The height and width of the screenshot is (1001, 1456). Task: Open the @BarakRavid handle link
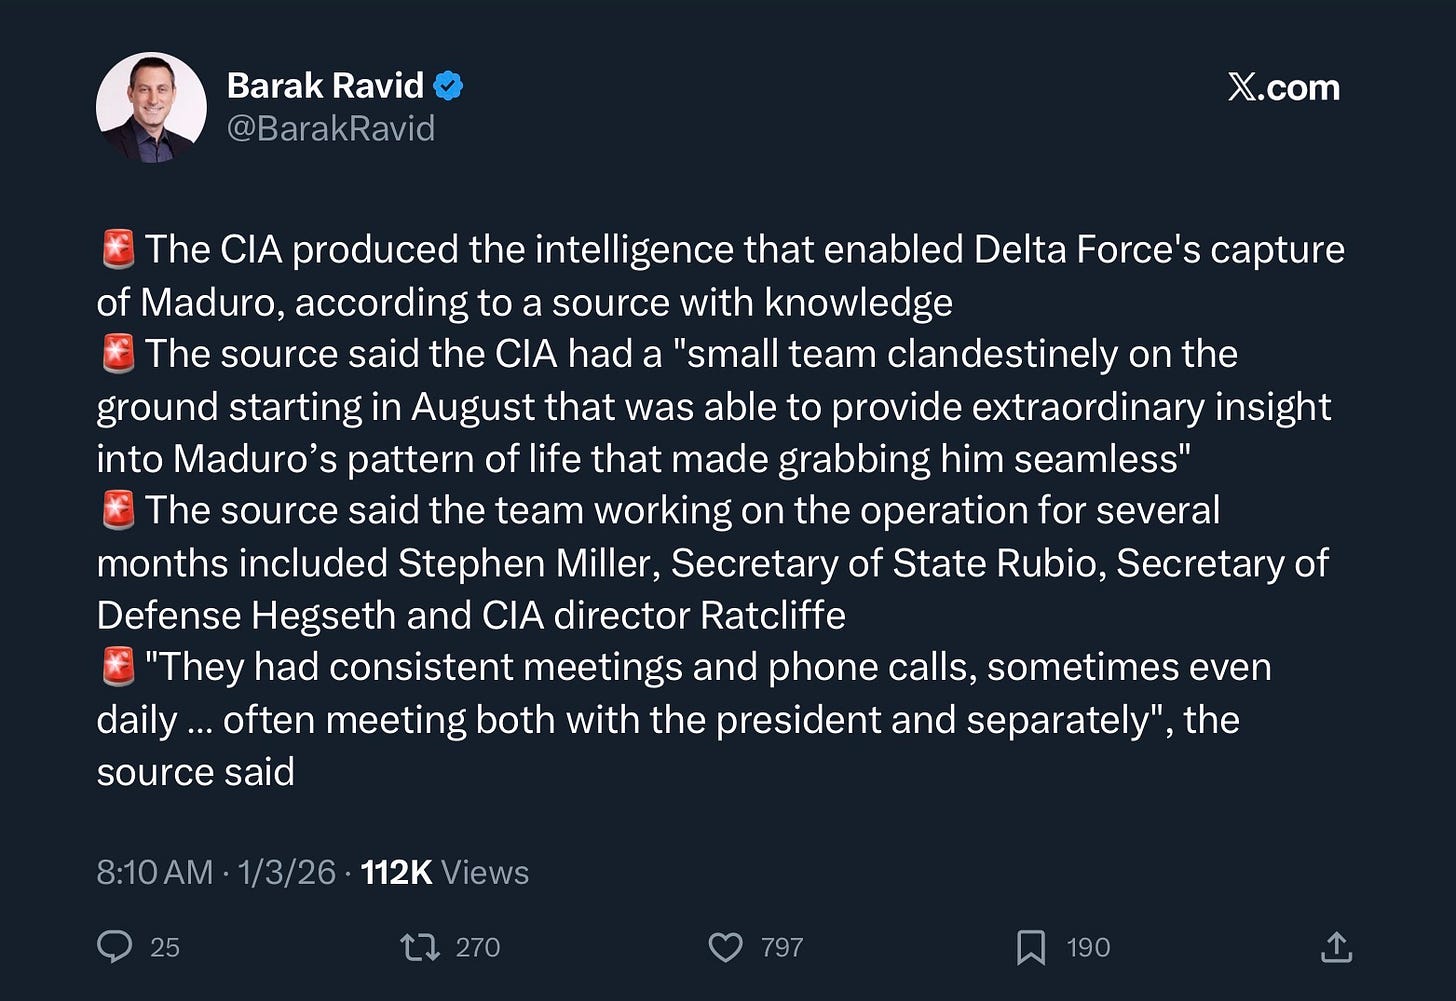click(331, 129)
